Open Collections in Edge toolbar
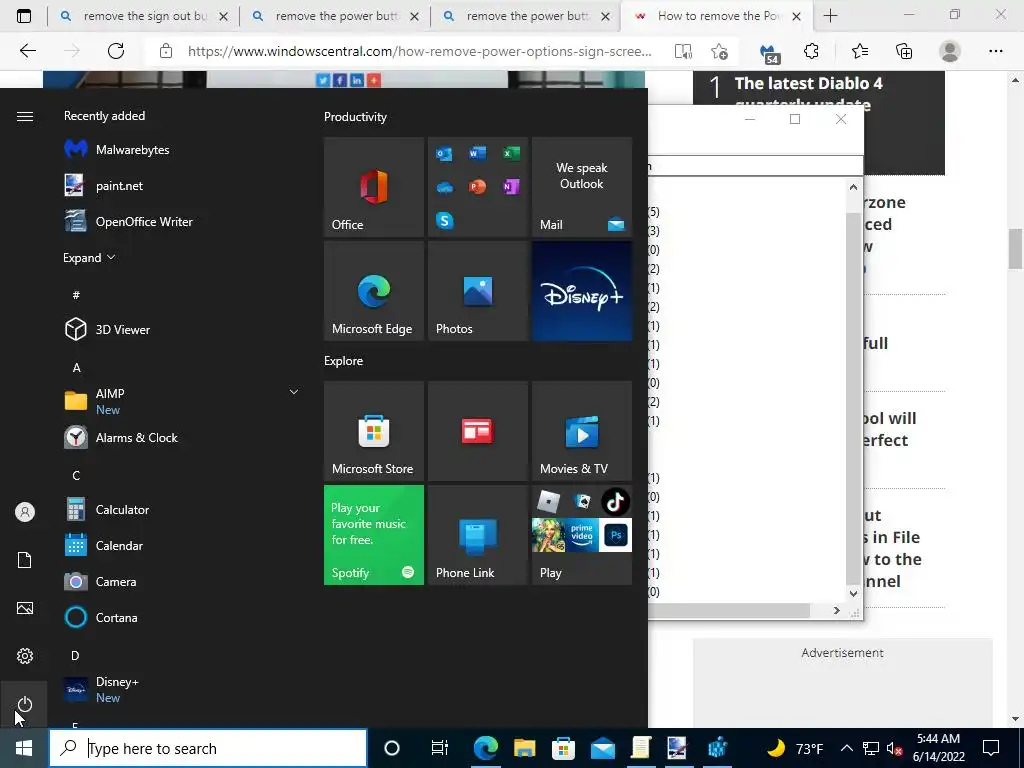 [904, 51]
